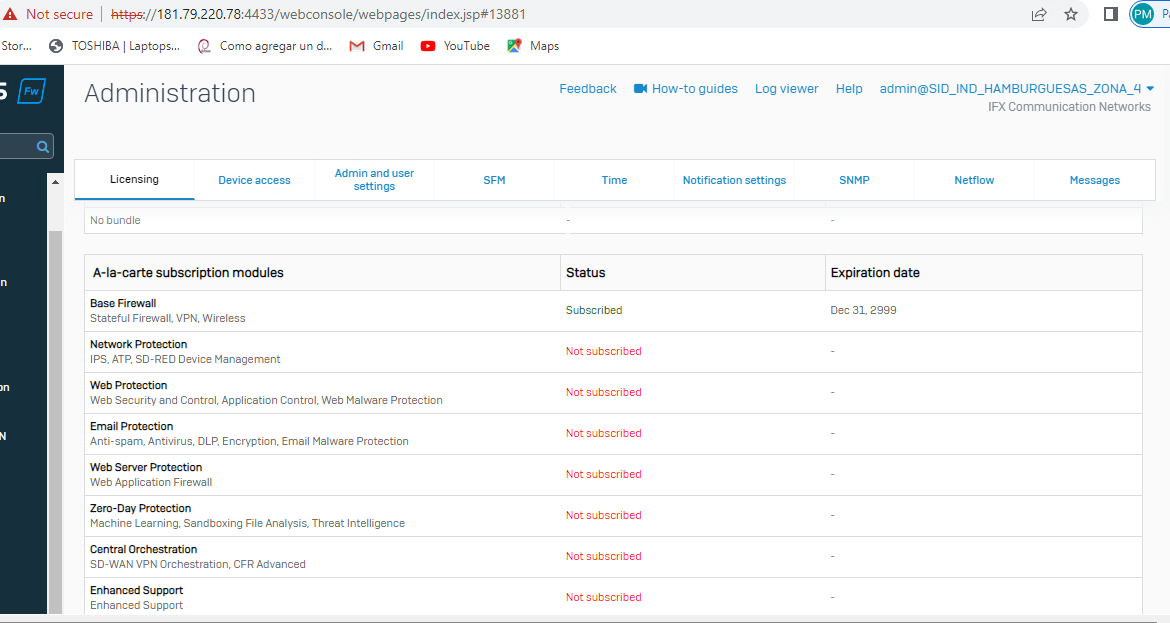Image resolution: width=1170 pixels, height=623 pixels.
Task: Click the sidebar vertical scrollbar
Action: coord(55,400)
